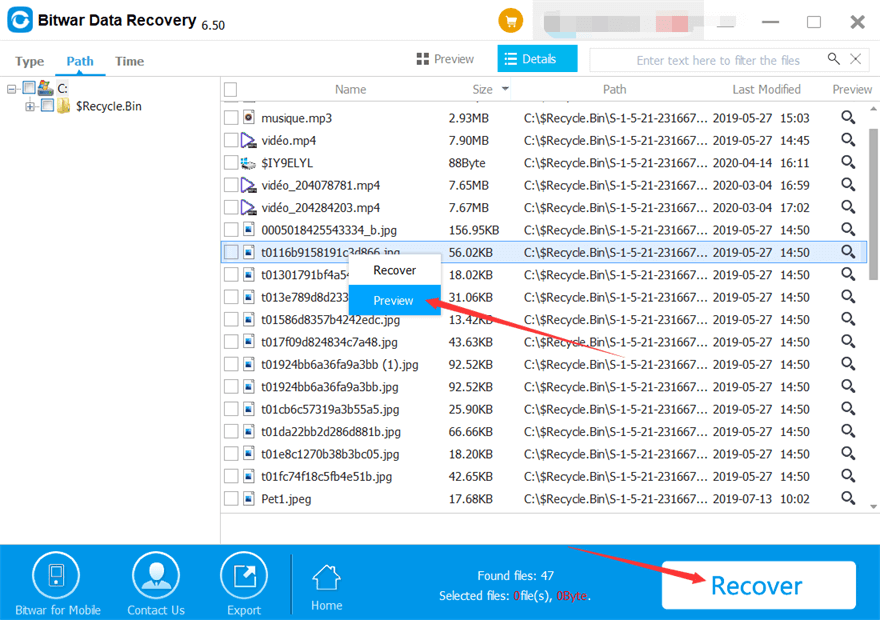Viewport: 880px width, 620px height.
Task: Check the 0005018425543334_b.jpg checkbox
Action: 231,229
